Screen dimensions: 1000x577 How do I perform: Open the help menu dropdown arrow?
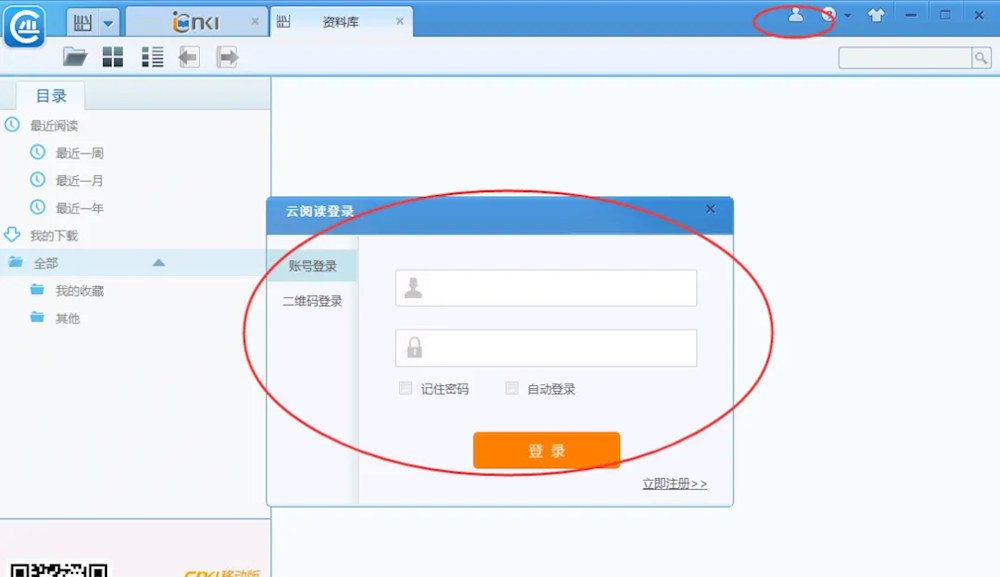click(848, 16)
